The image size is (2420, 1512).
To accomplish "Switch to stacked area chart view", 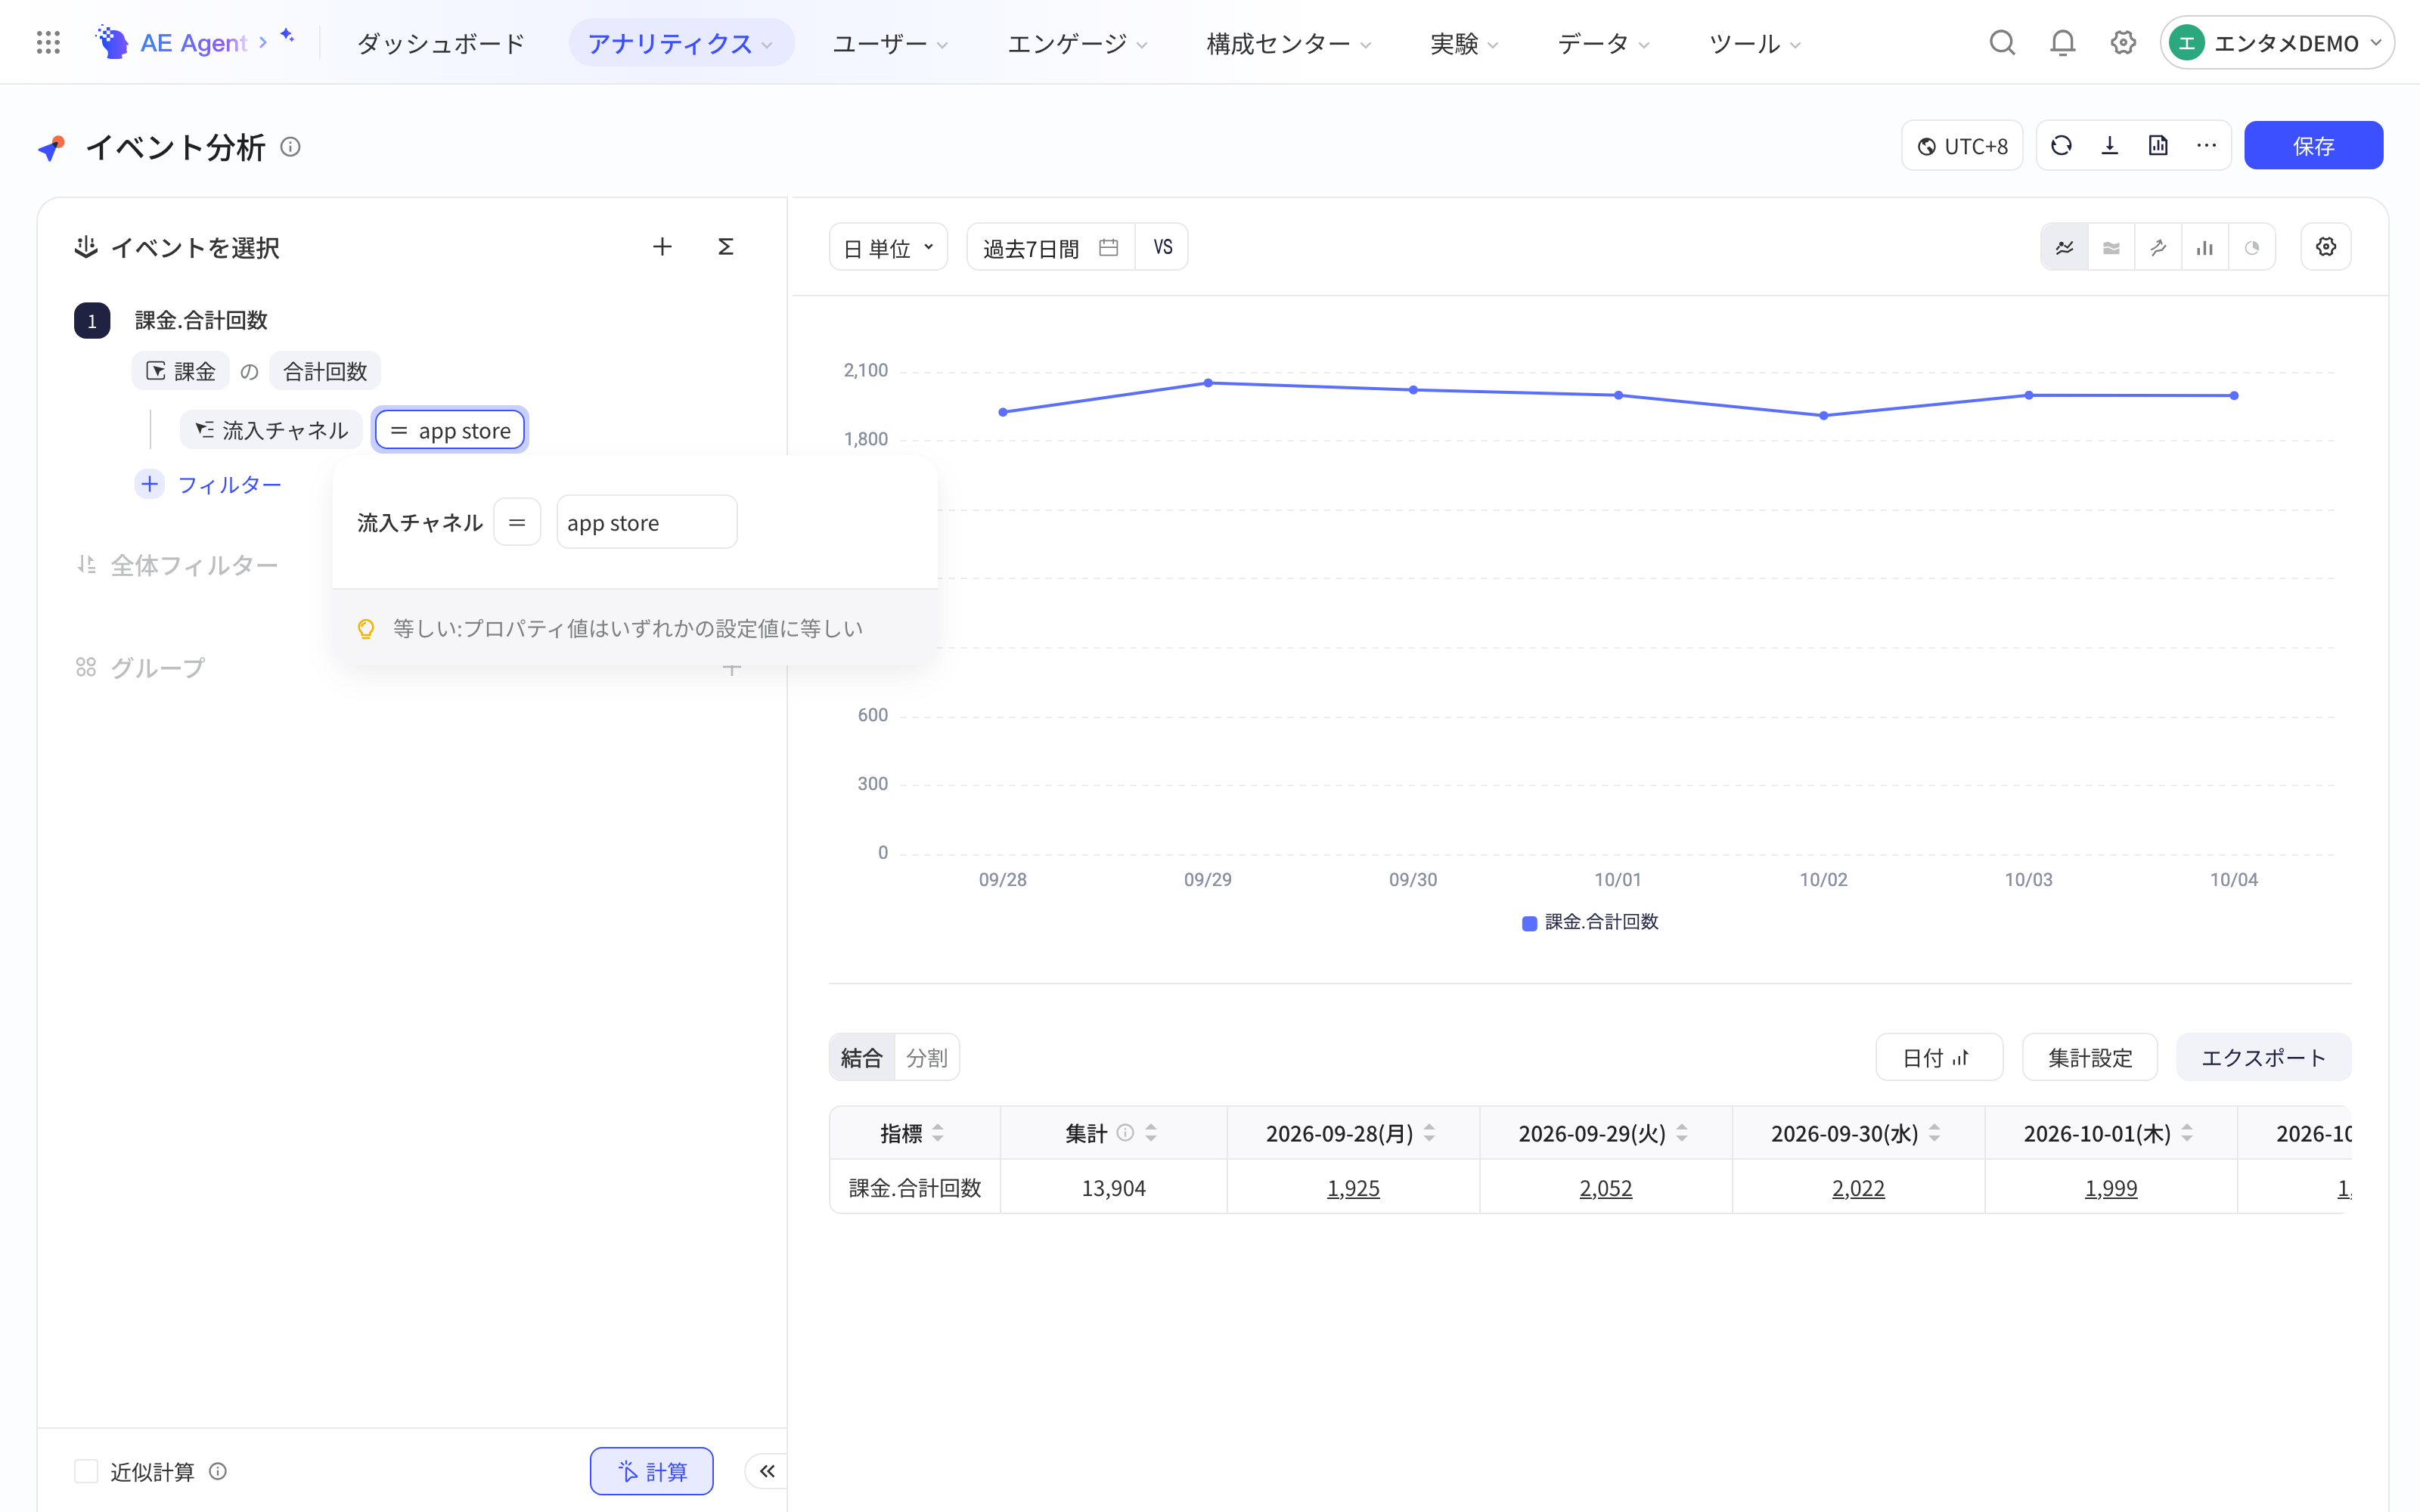I will pyautogui.click(x=2111, y=248).
